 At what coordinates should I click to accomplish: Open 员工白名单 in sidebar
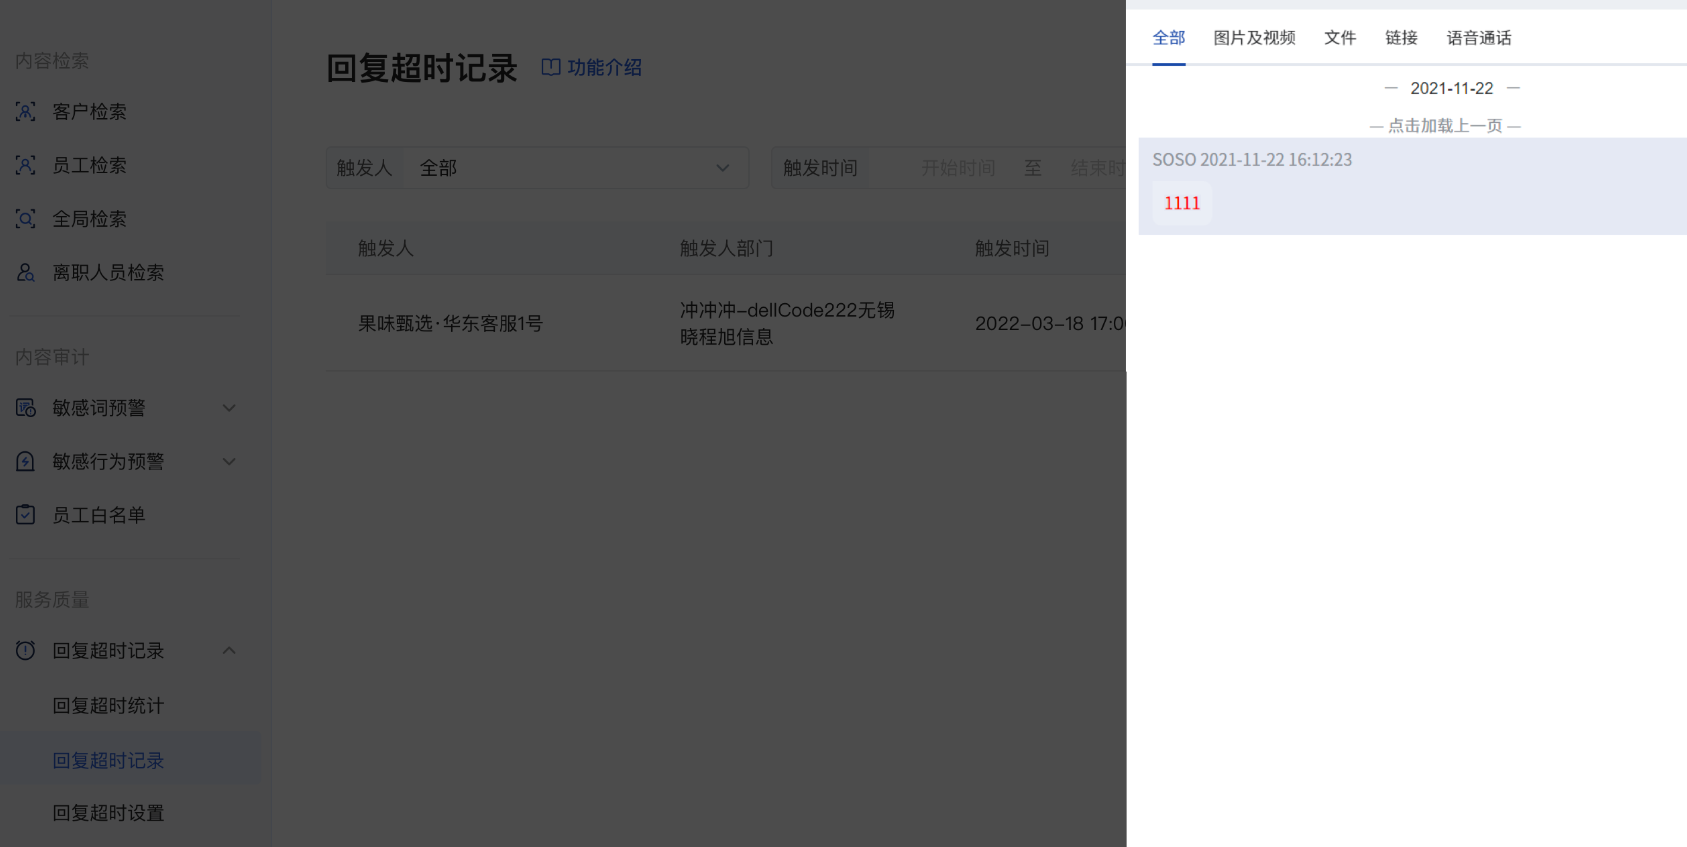click(x=99, y=515)
